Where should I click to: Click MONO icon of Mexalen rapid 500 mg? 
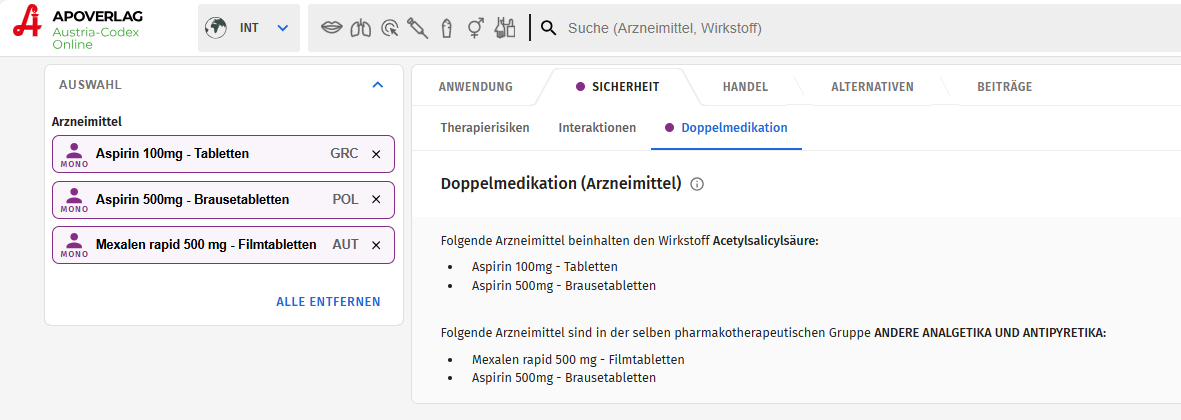[x=74, y=245]
